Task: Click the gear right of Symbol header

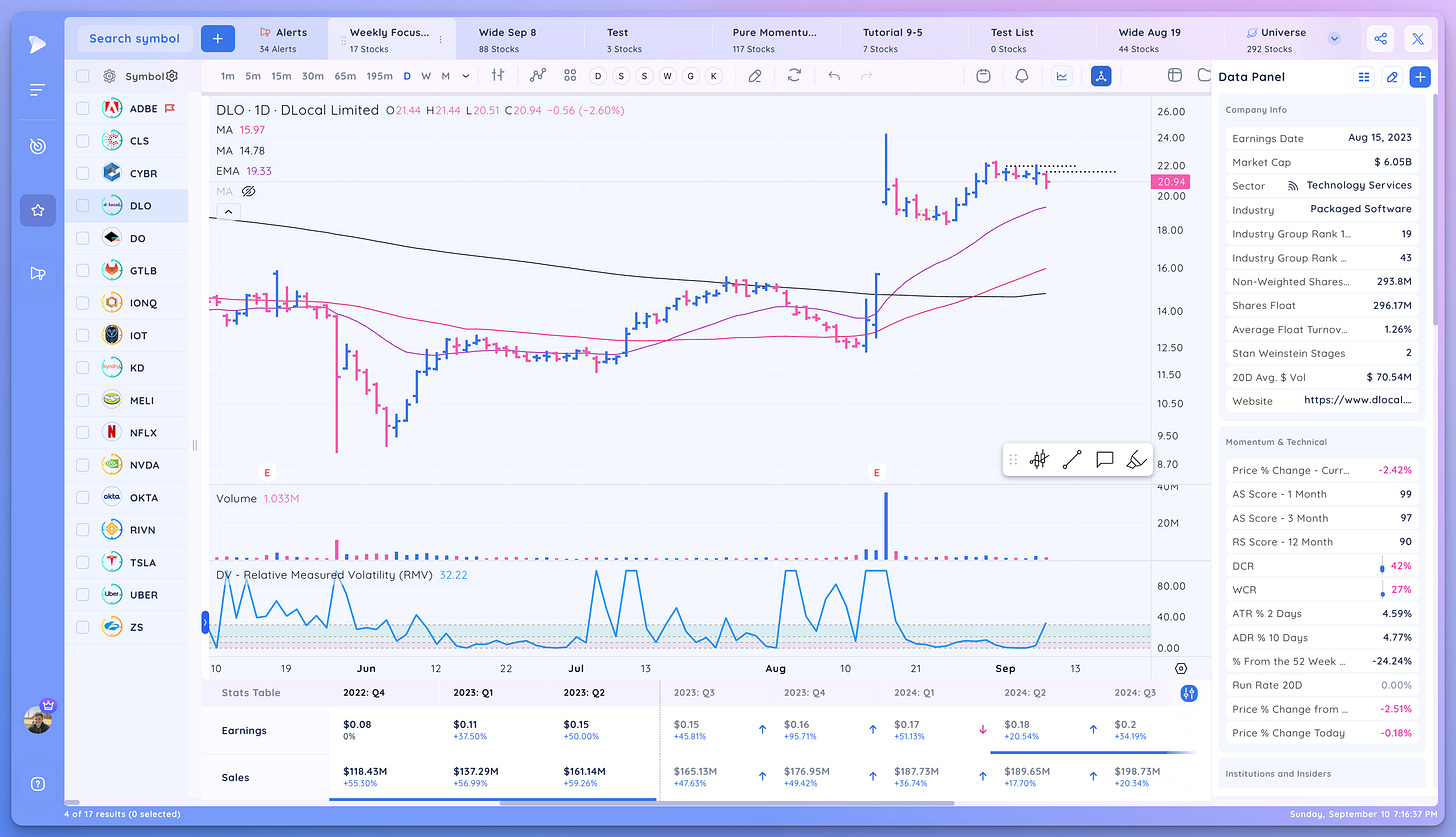Action: click(x=172, y=76)
